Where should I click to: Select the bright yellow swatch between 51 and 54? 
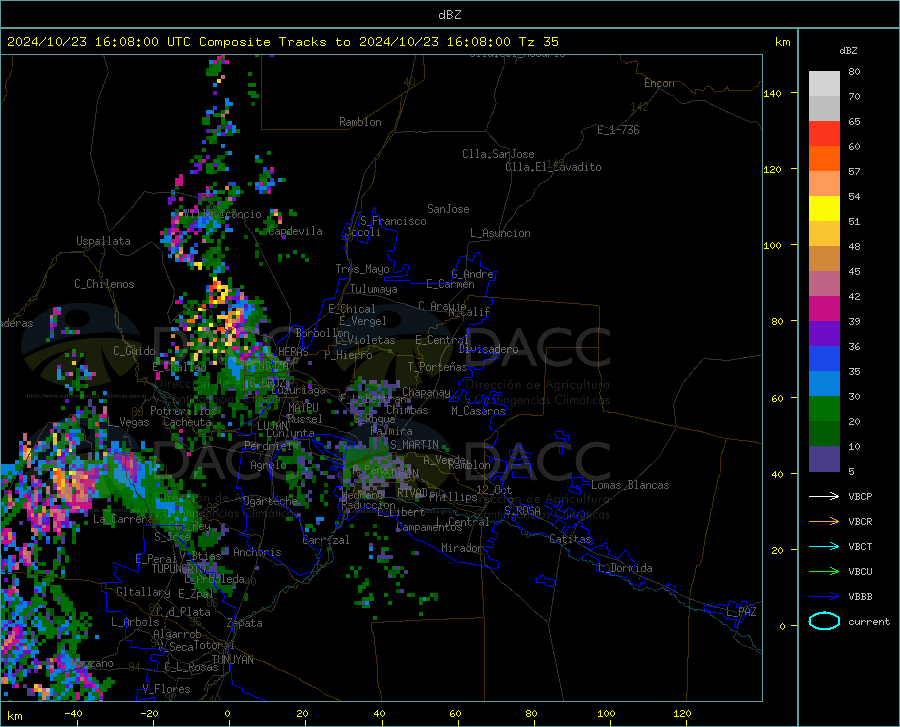click(x=824, y=209)
